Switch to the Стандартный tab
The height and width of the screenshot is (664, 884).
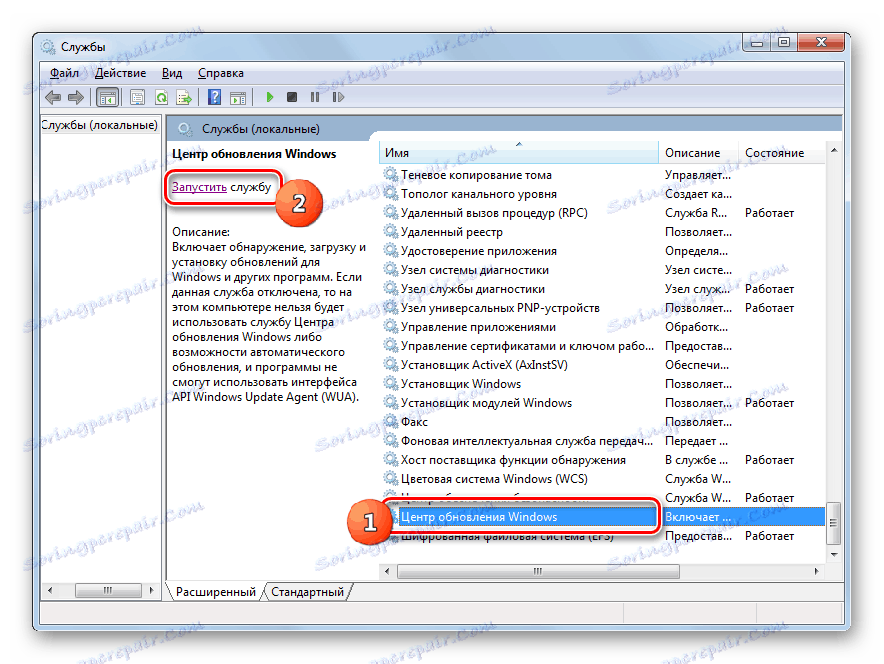(307, 592)
